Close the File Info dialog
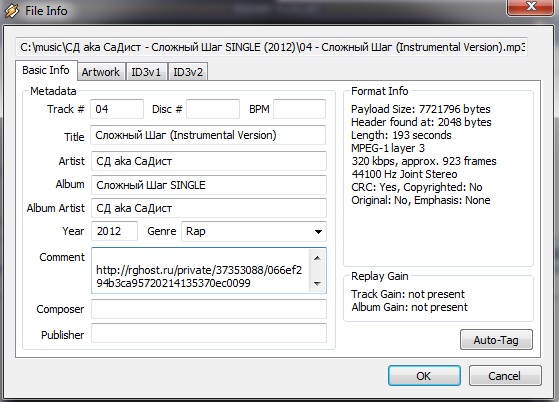 coord(530,7)
